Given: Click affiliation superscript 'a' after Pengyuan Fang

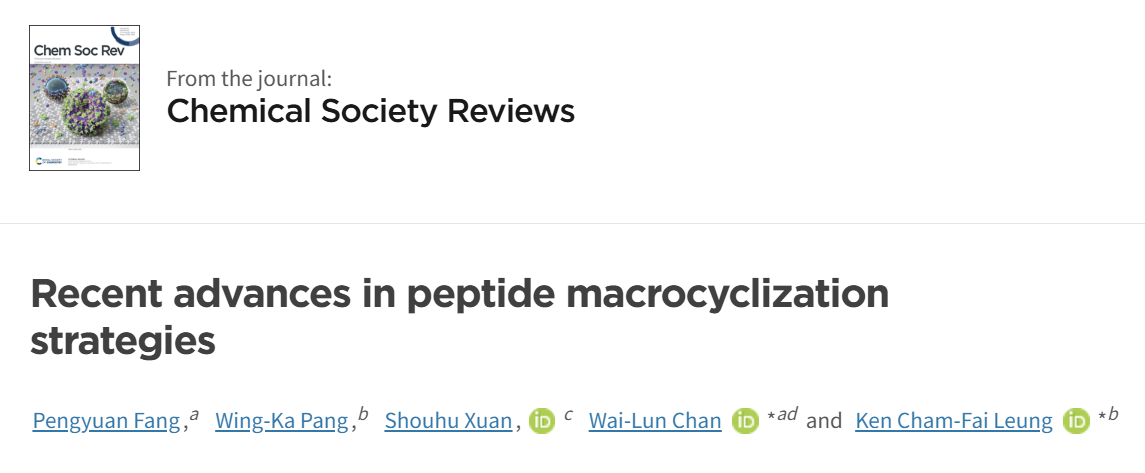Looking at the screenshot, I should 194,415.
